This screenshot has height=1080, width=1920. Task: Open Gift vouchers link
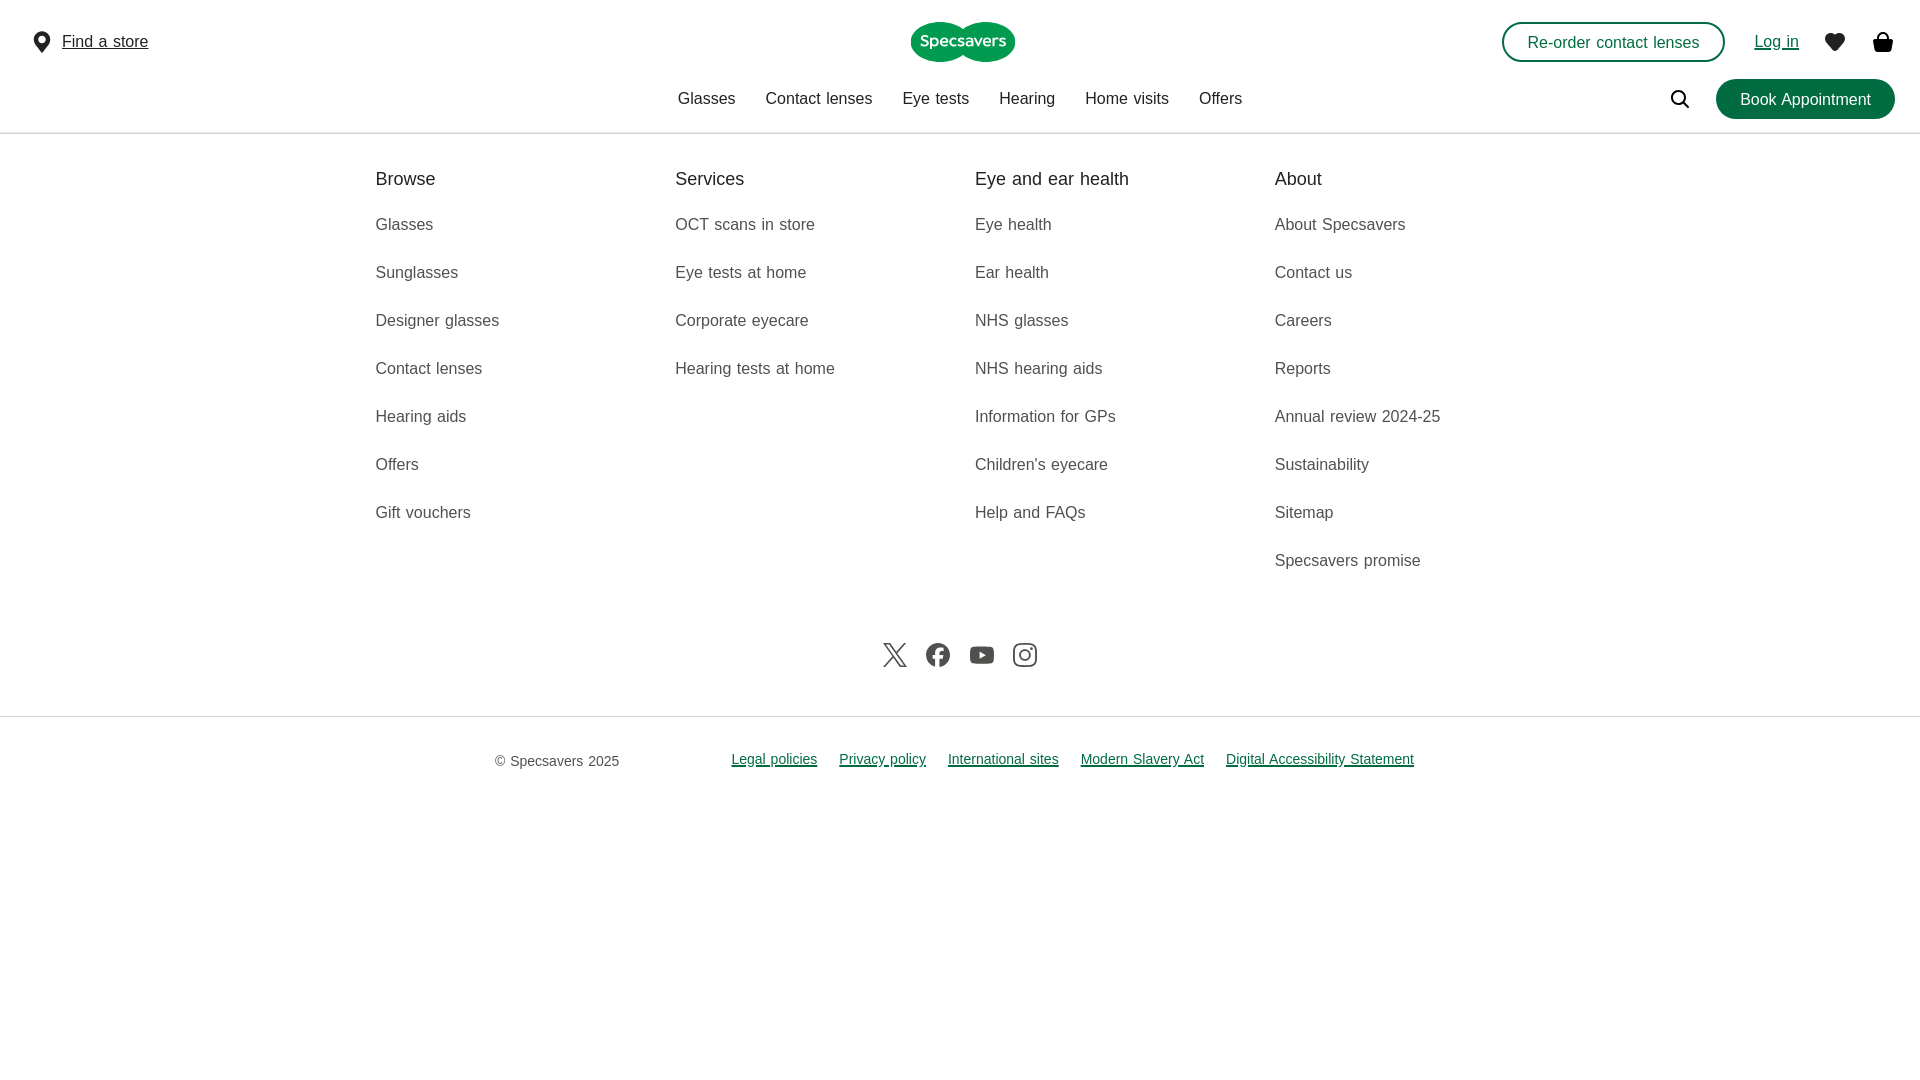pos(422,513)
